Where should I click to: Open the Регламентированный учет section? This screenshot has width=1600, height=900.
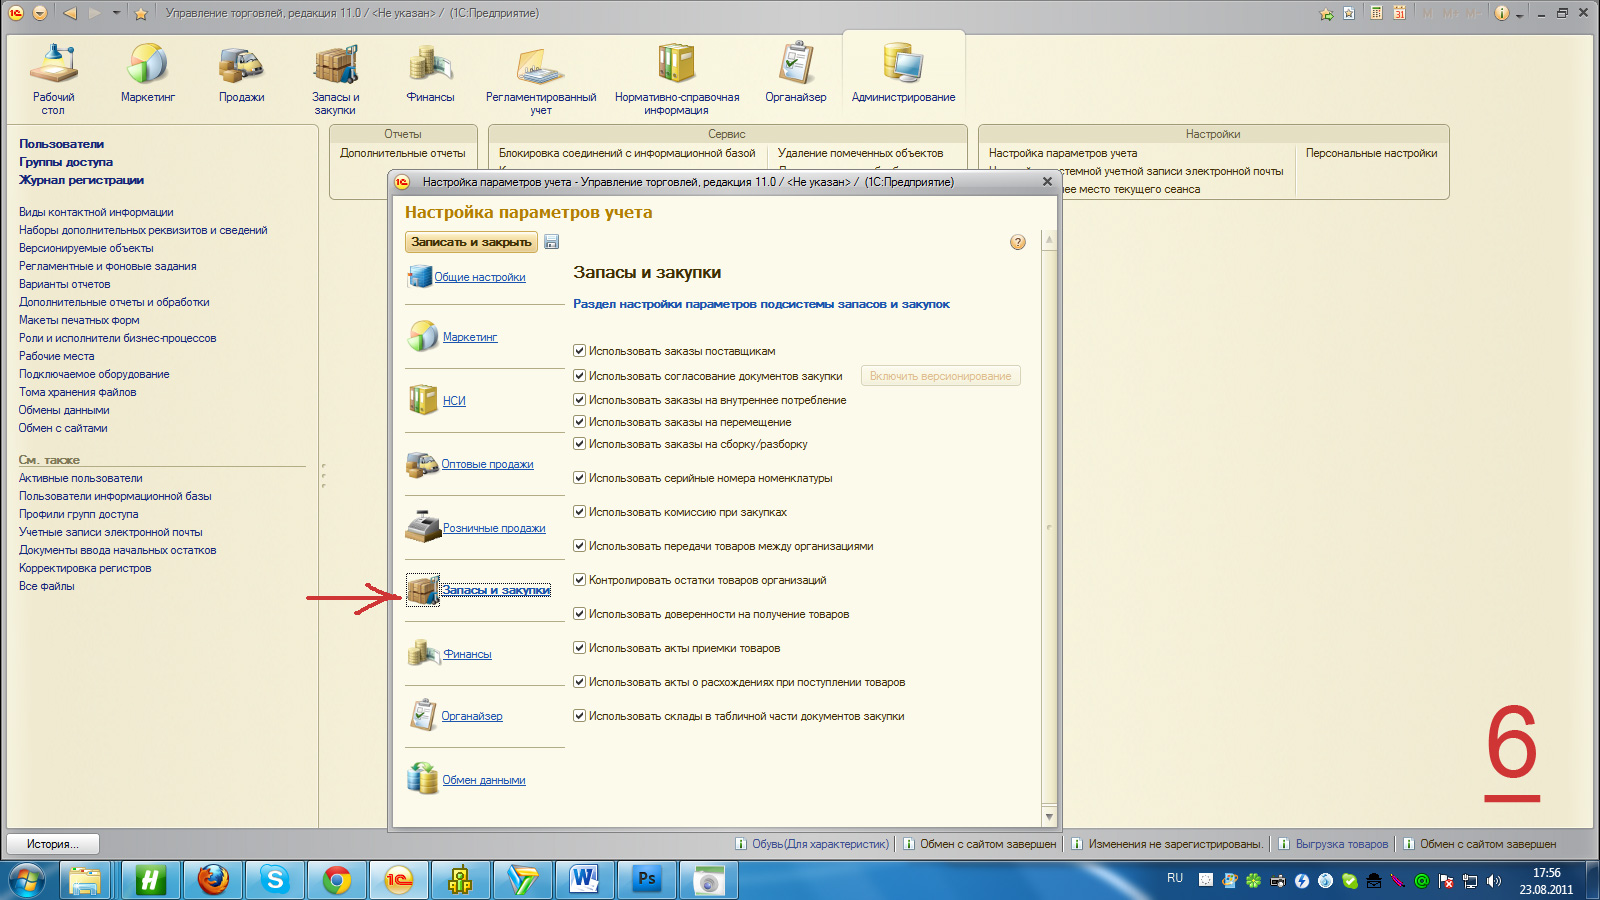tap(541, 80)
